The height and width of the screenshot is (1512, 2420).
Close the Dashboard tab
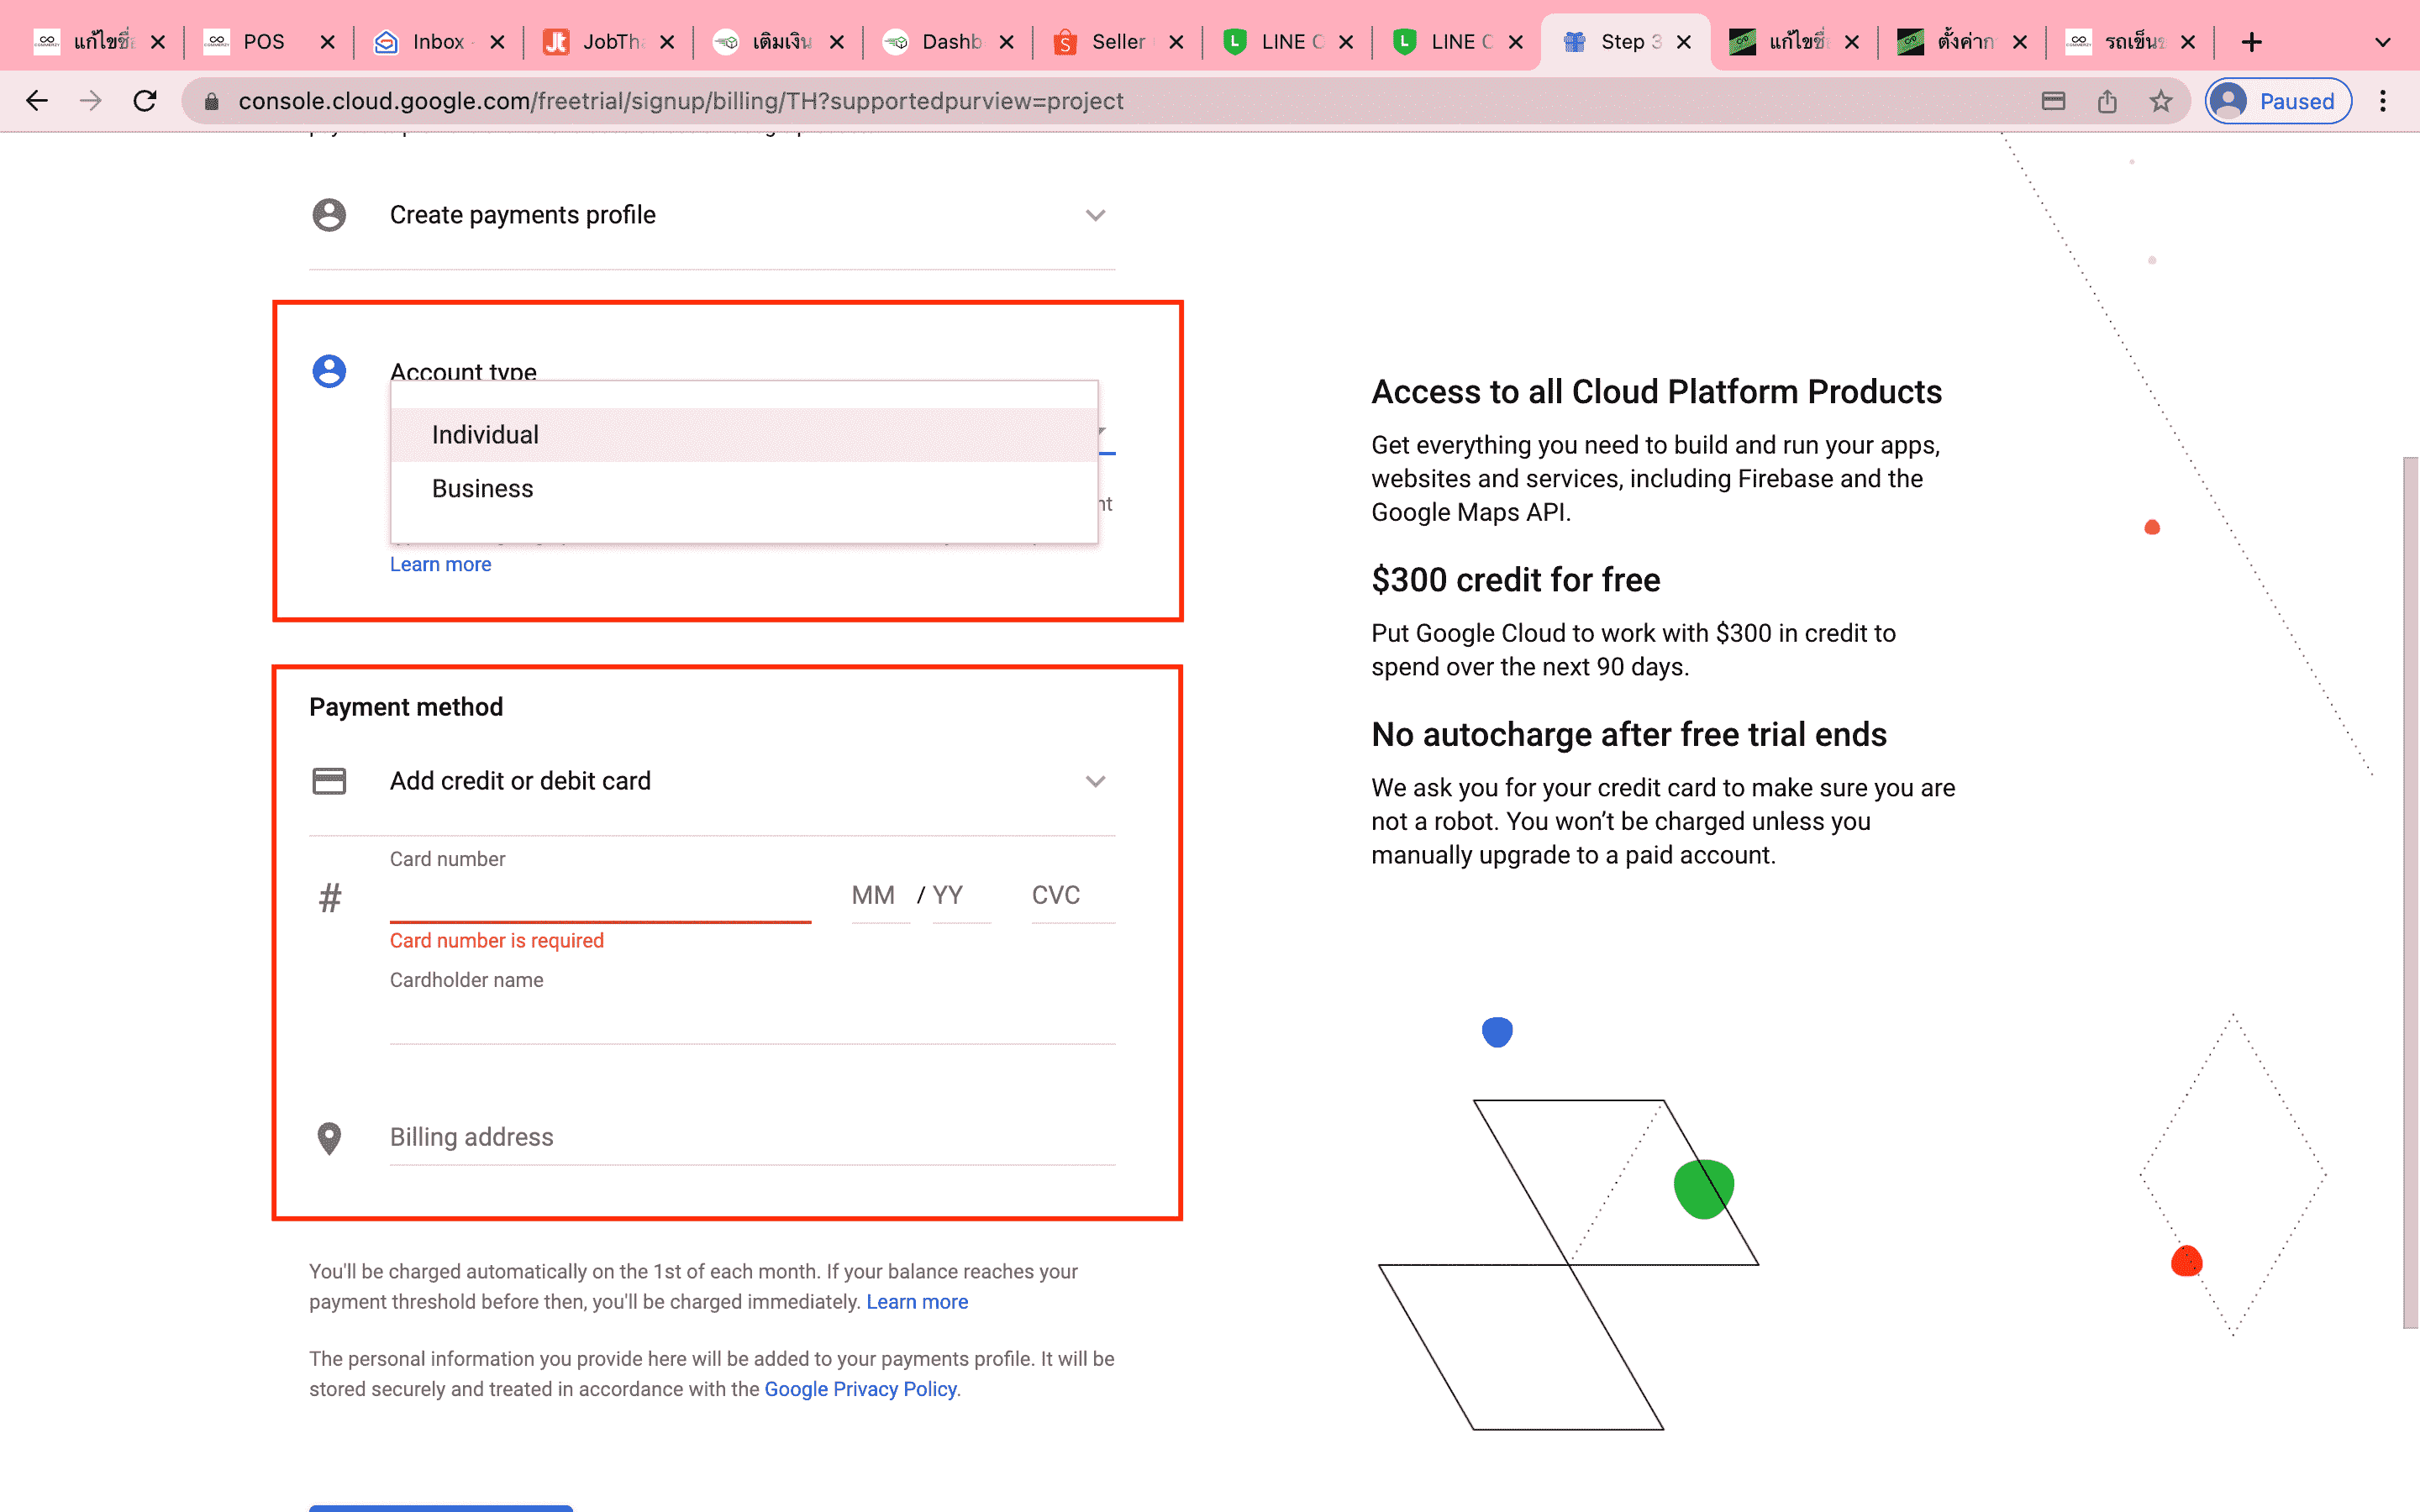pyautogui.click(x=1006, y=42)
